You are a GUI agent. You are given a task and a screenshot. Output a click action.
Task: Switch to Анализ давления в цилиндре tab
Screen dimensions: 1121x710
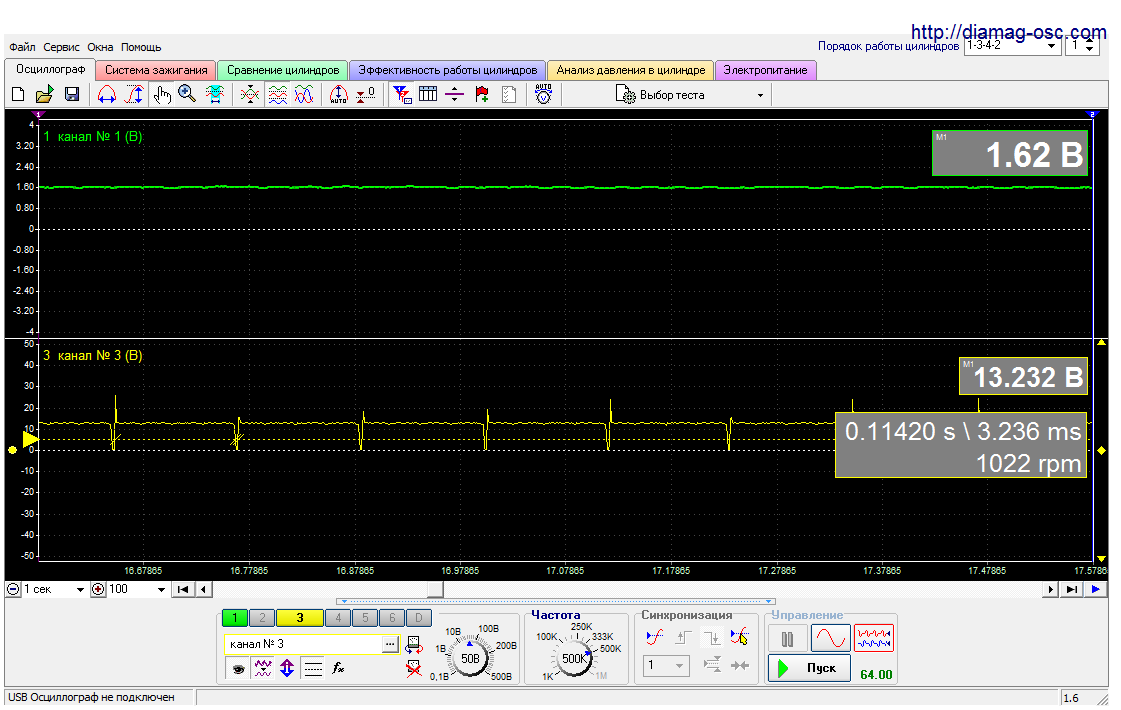[631, 70]
